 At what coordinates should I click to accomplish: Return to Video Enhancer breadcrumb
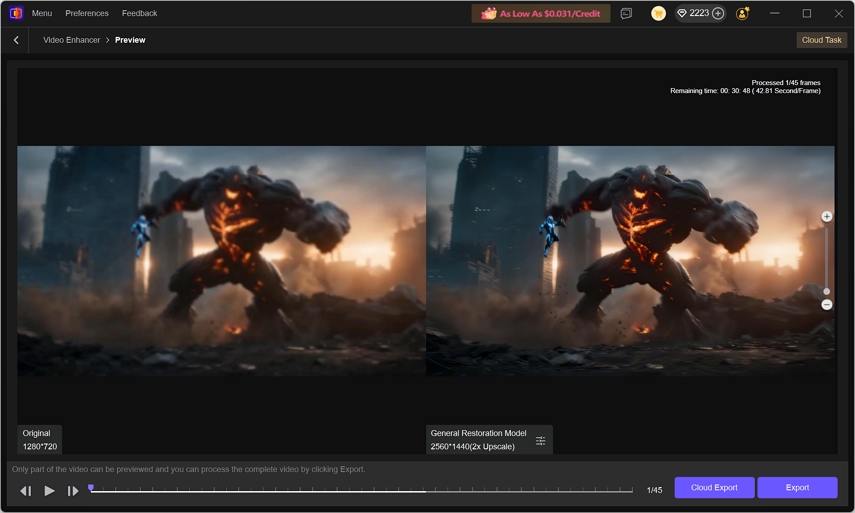(71, 40)
